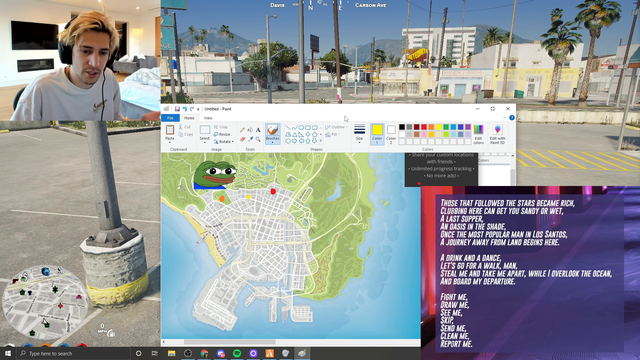Select the Magnifier tool in Paint
640x360 pixels.
258,140
